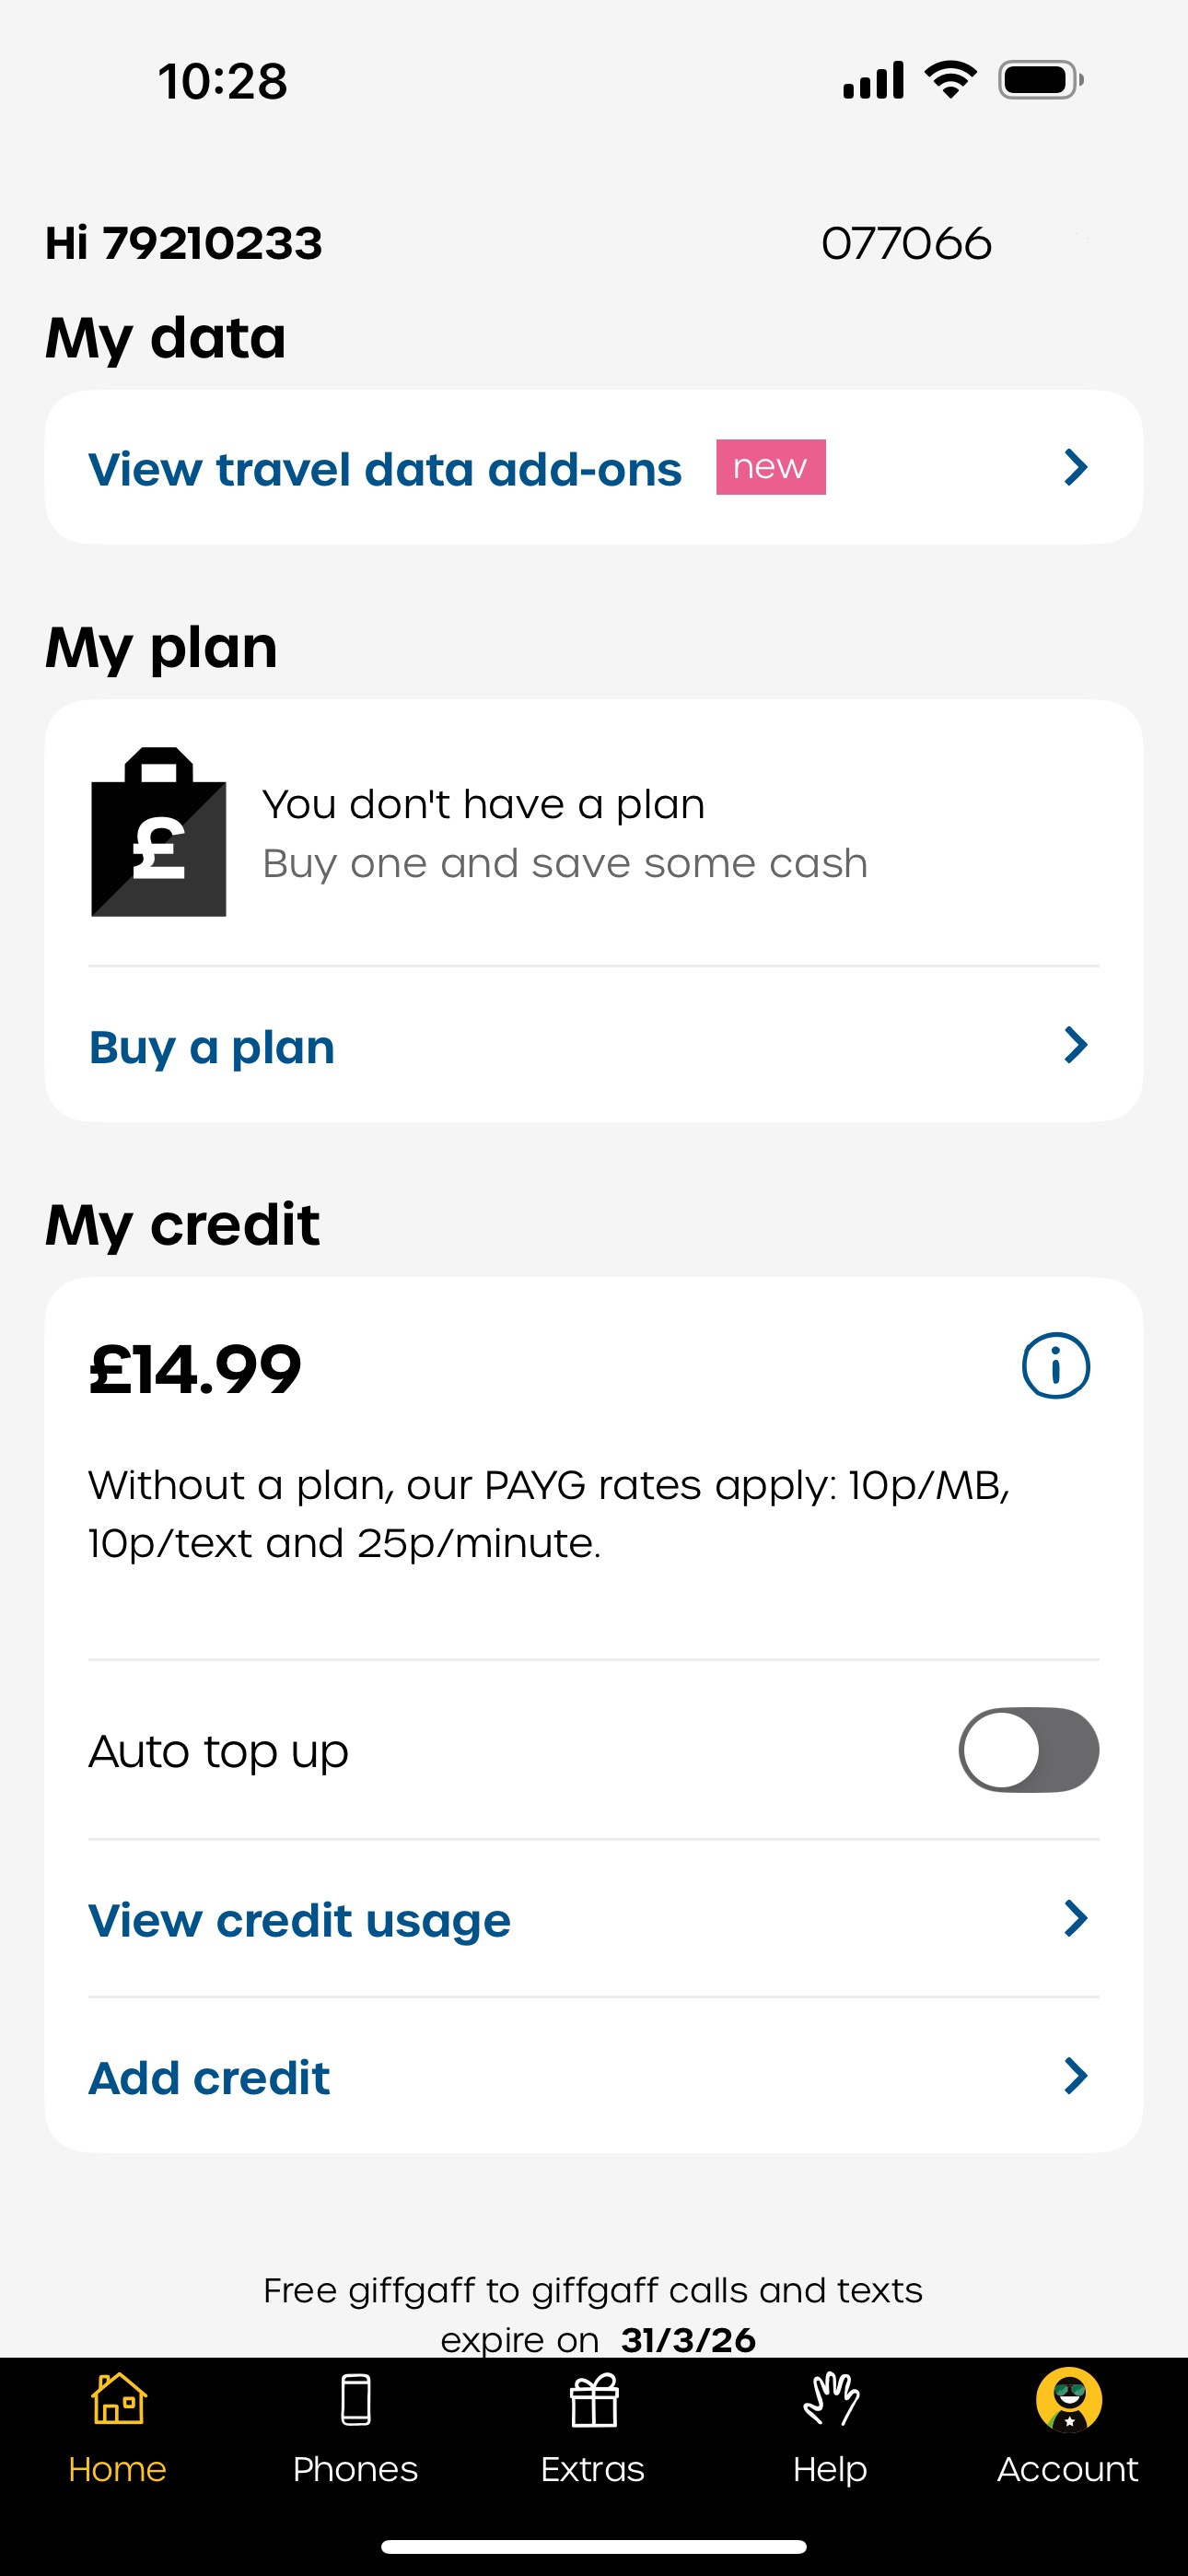
Task: Tap the Help waving hand icon
Action: [x=830, y=2401]
